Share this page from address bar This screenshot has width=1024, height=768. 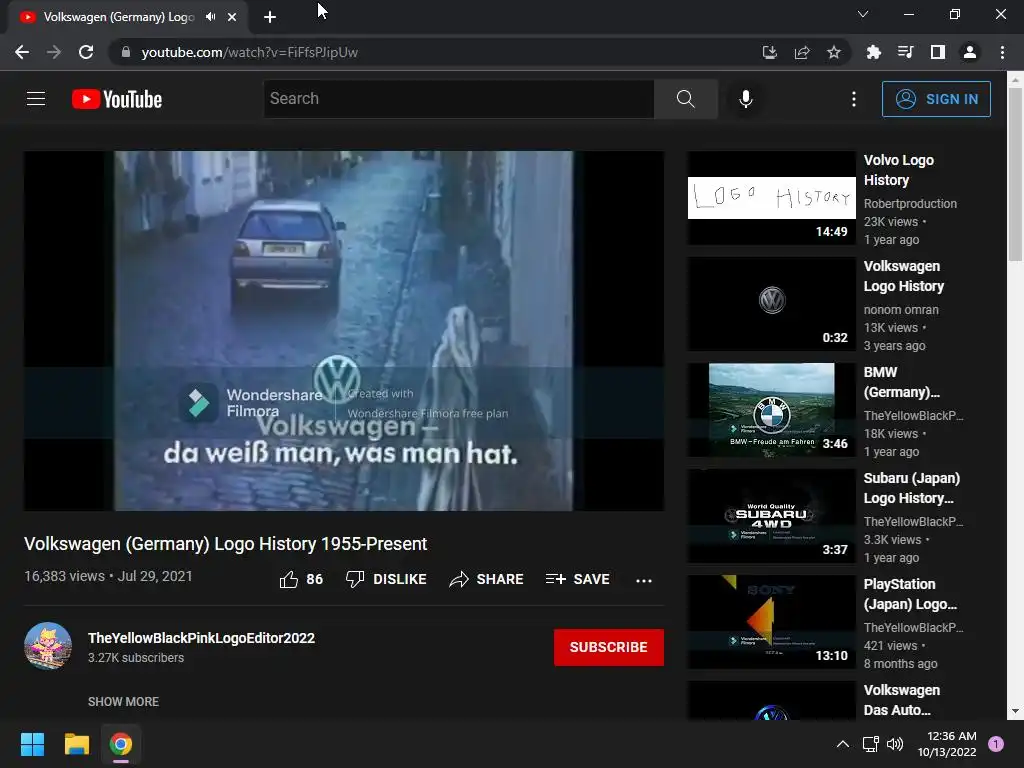802,52
